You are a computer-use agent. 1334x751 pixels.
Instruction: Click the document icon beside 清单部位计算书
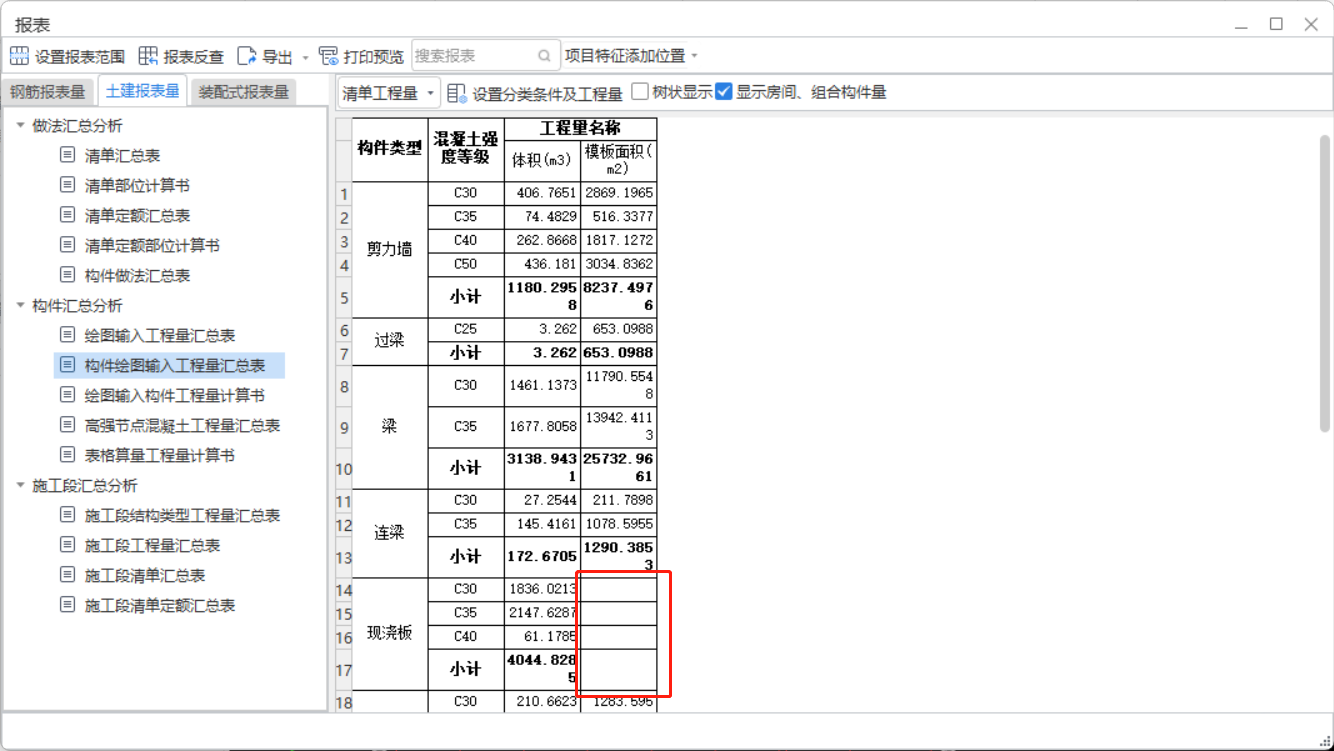click(x=67, y=185)
